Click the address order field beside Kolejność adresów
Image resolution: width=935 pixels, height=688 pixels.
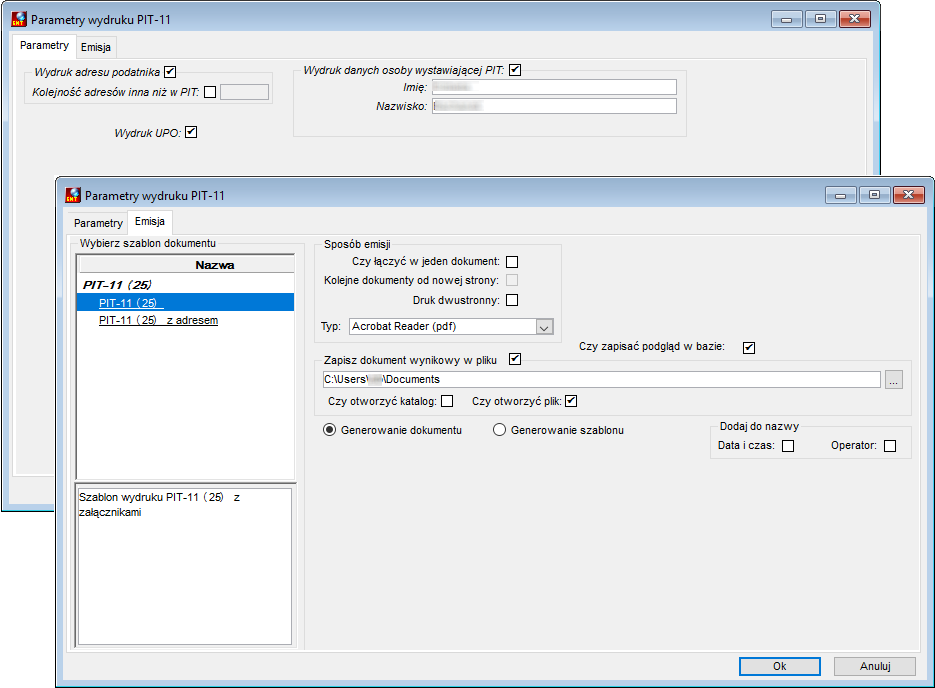click(244, 92)
